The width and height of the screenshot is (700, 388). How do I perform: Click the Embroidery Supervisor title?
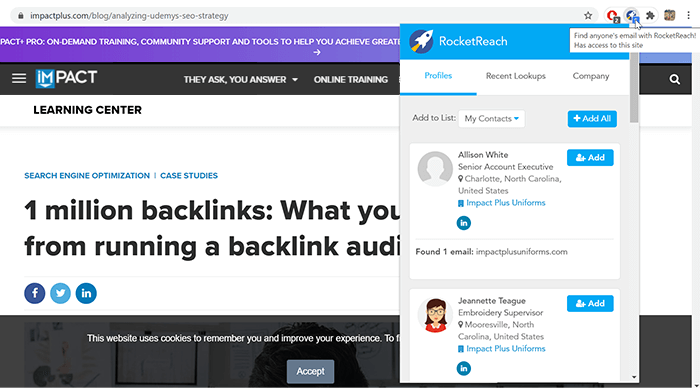pyautogui.click(x=500, y=313)
